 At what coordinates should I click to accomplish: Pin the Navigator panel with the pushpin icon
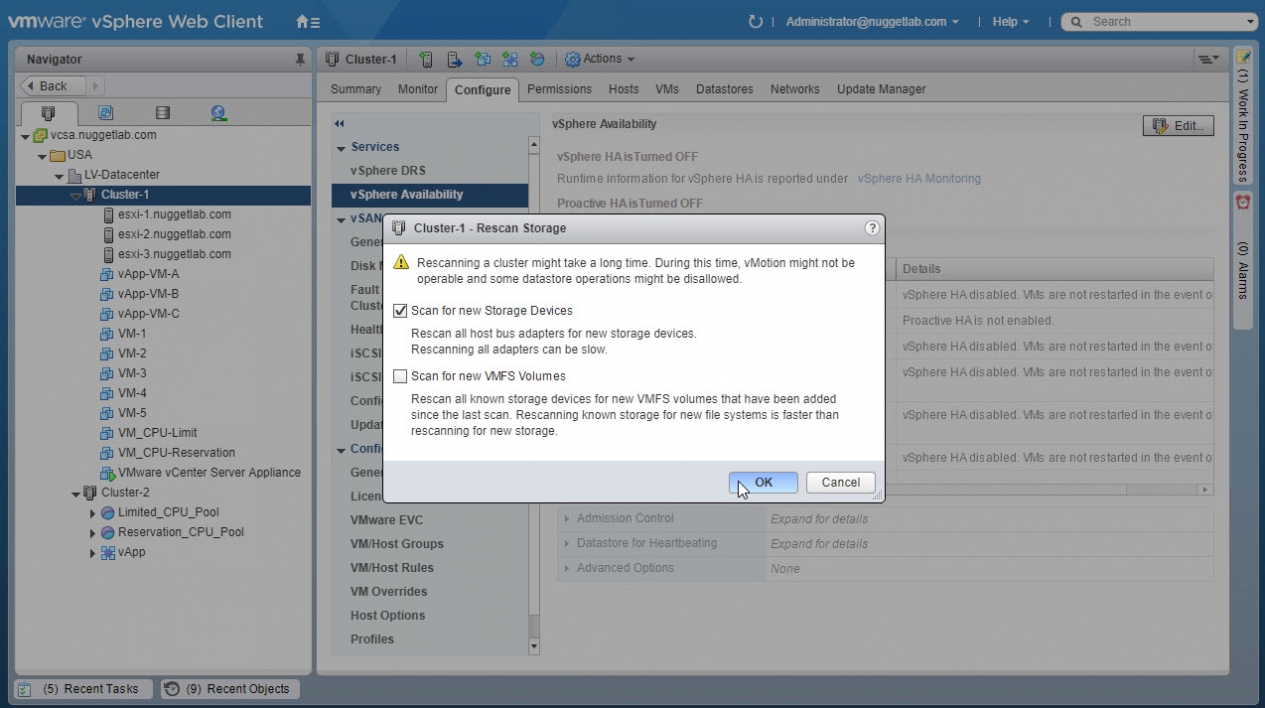[x=300, y=60]
